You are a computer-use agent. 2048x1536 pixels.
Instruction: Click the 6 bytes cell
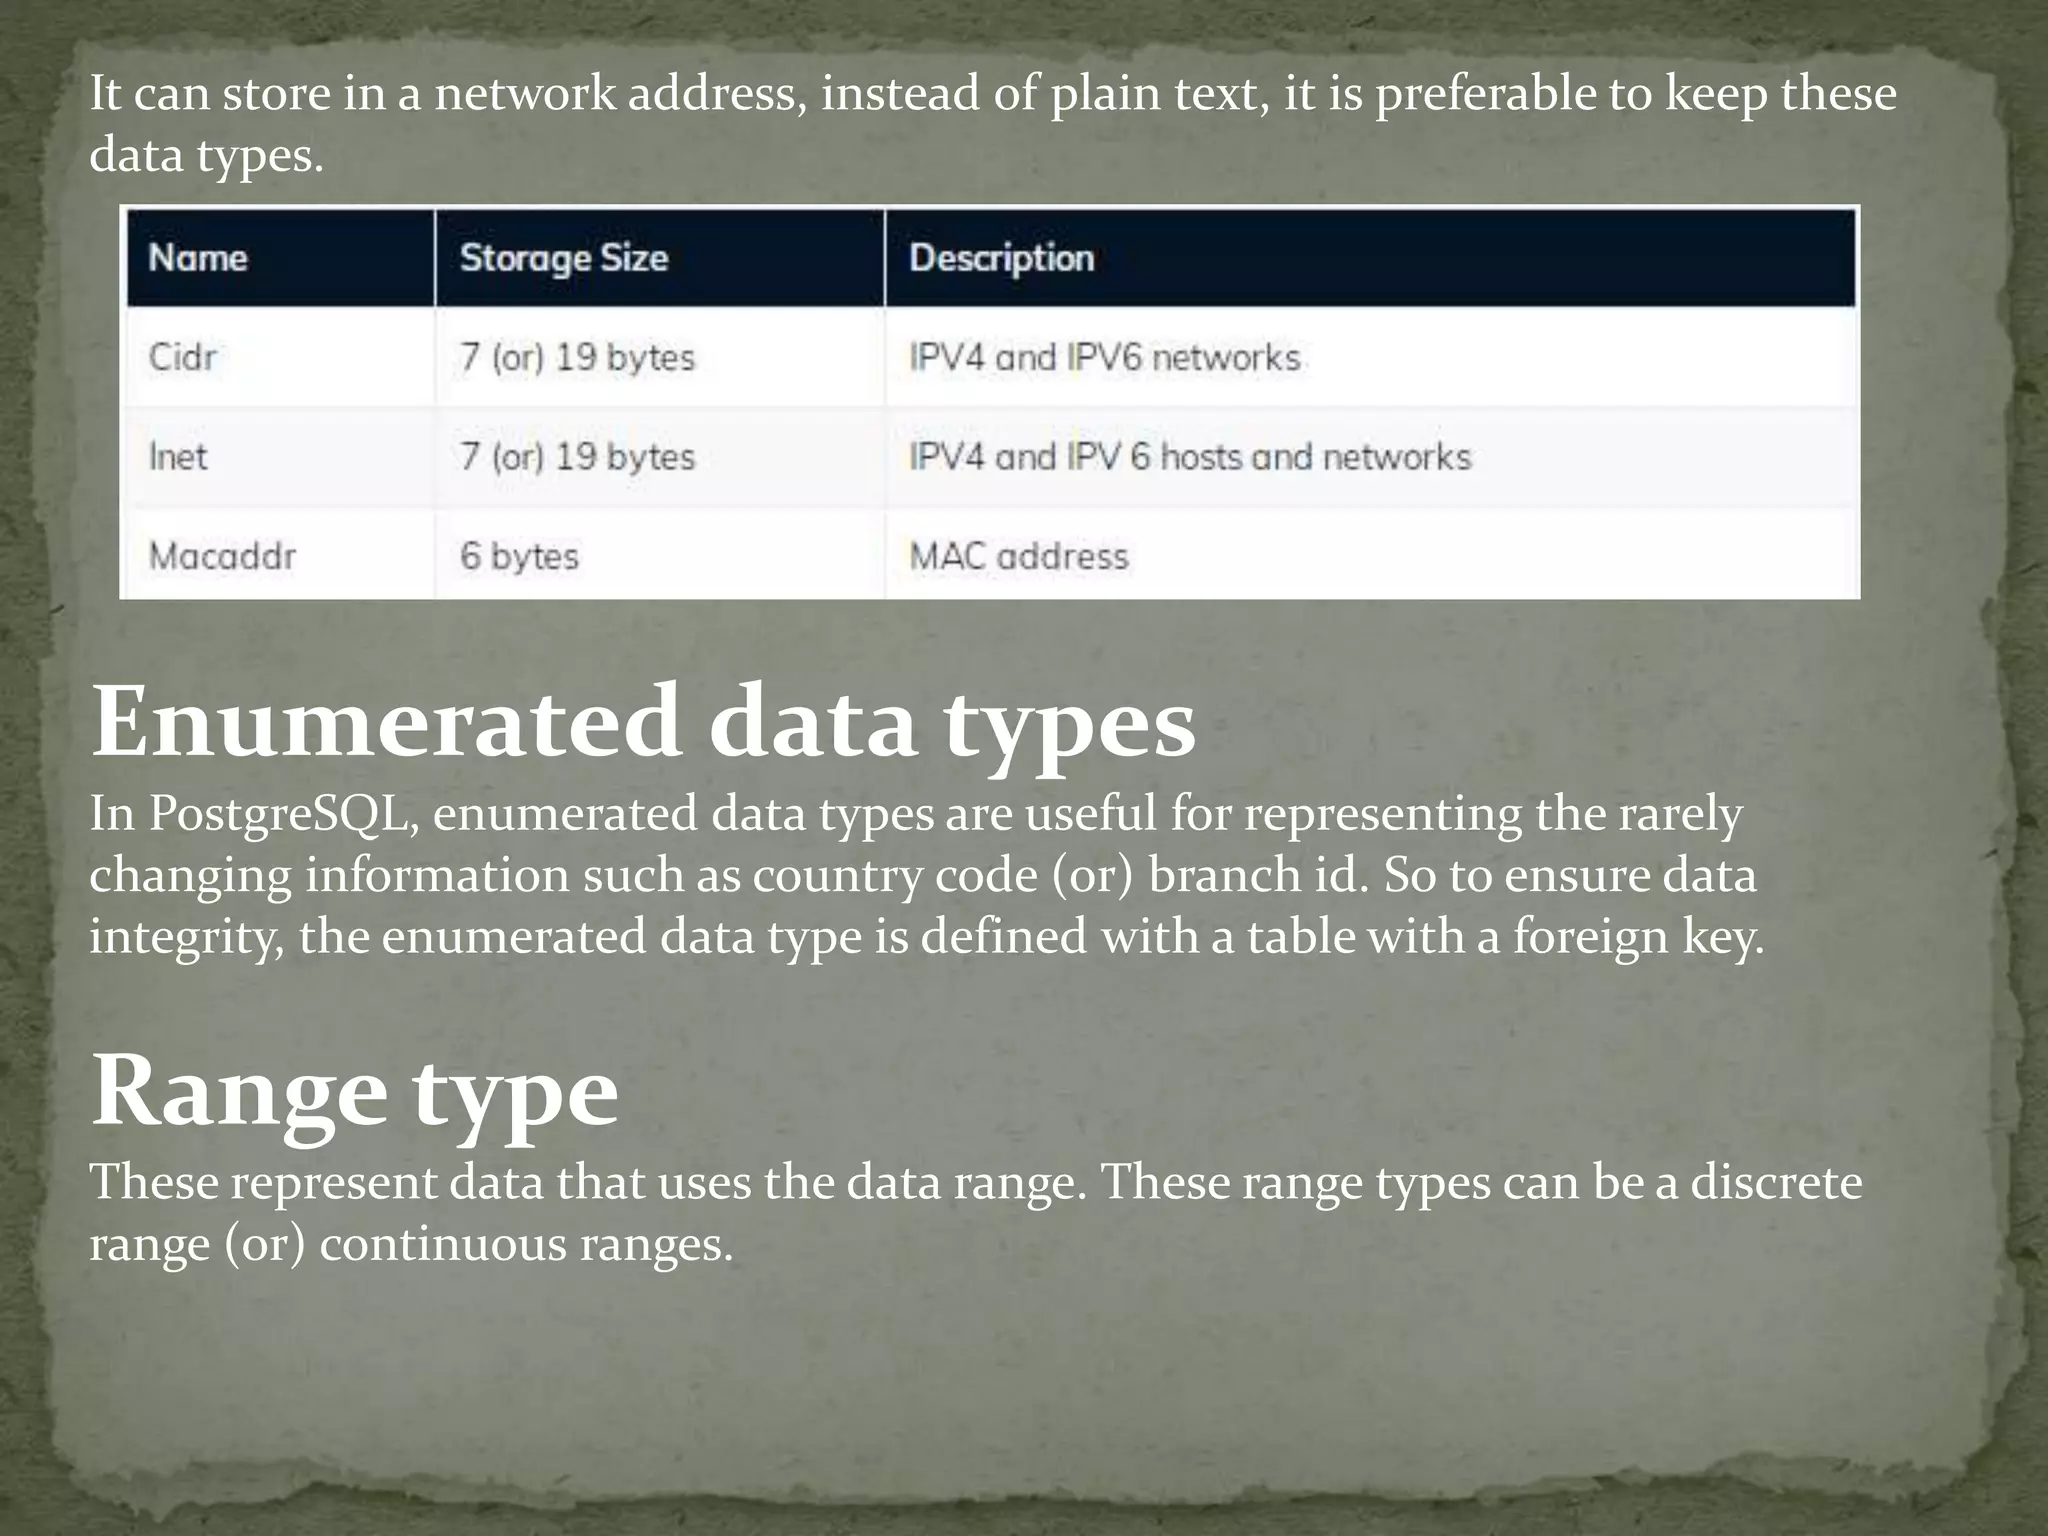(660, 555)
